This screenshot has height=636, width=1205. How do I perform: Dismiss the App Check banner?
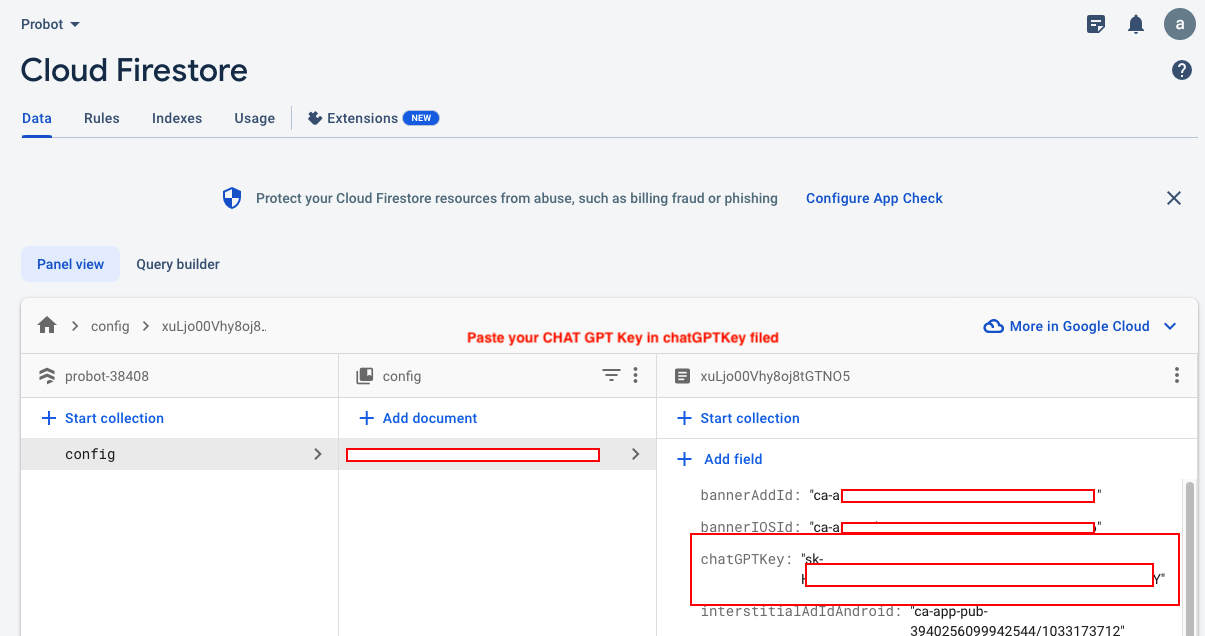[x=1174, y=198]
